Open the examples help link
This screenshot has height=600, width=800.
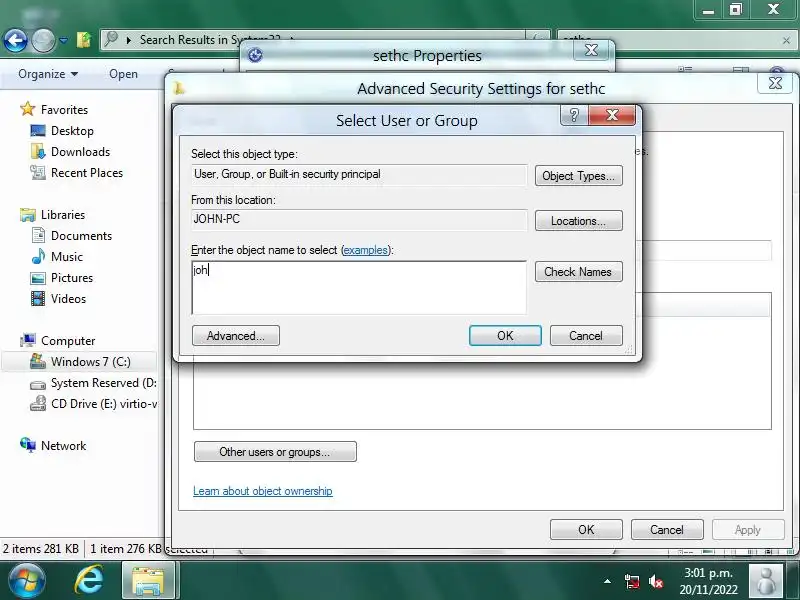pyautogui.click(x=366, y=250)
